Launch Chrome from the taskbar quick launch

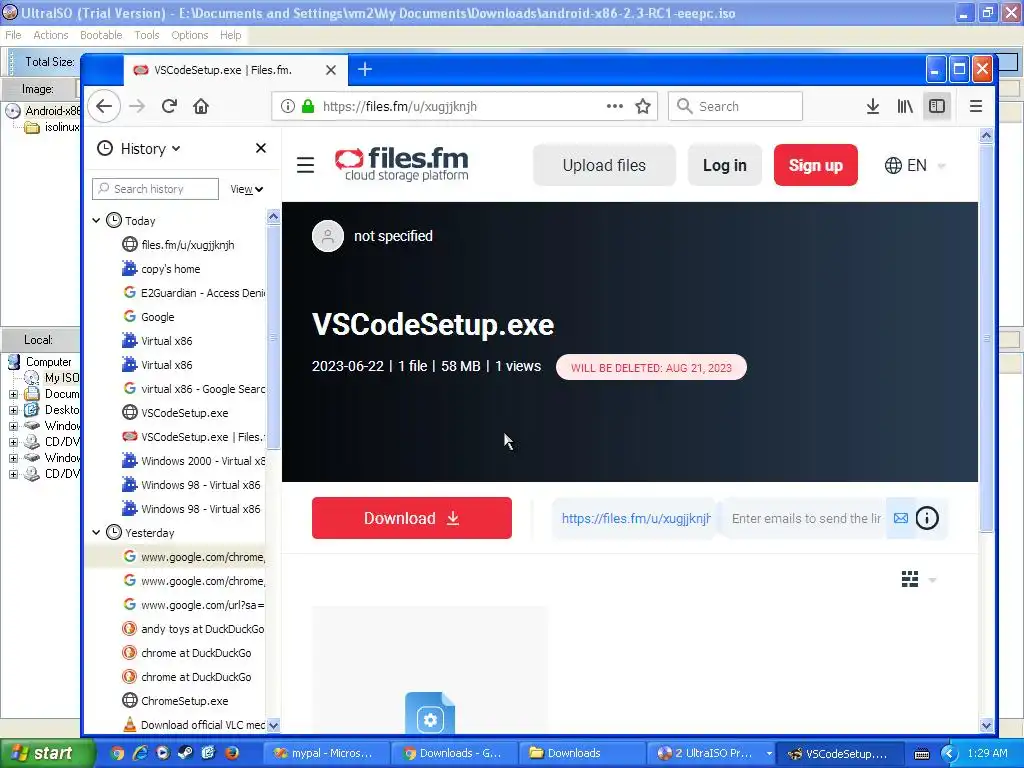click(118, 753)
